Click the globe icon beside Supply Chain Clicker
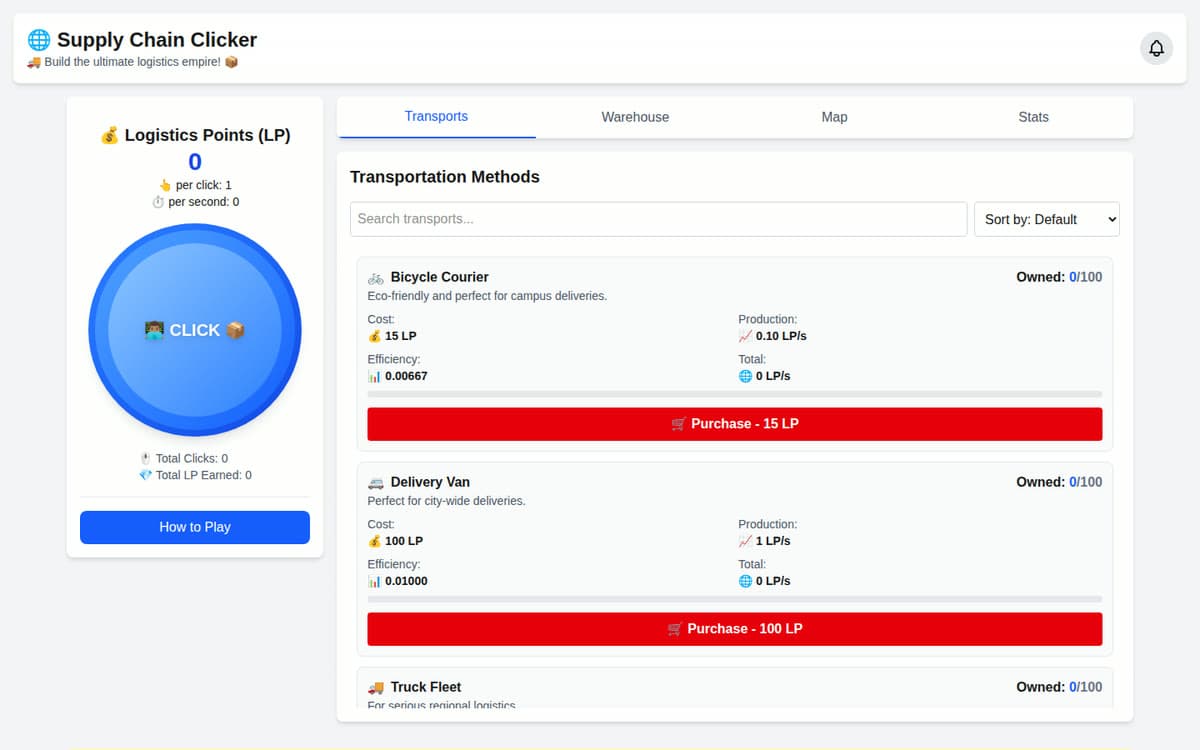 click(39, 40)
